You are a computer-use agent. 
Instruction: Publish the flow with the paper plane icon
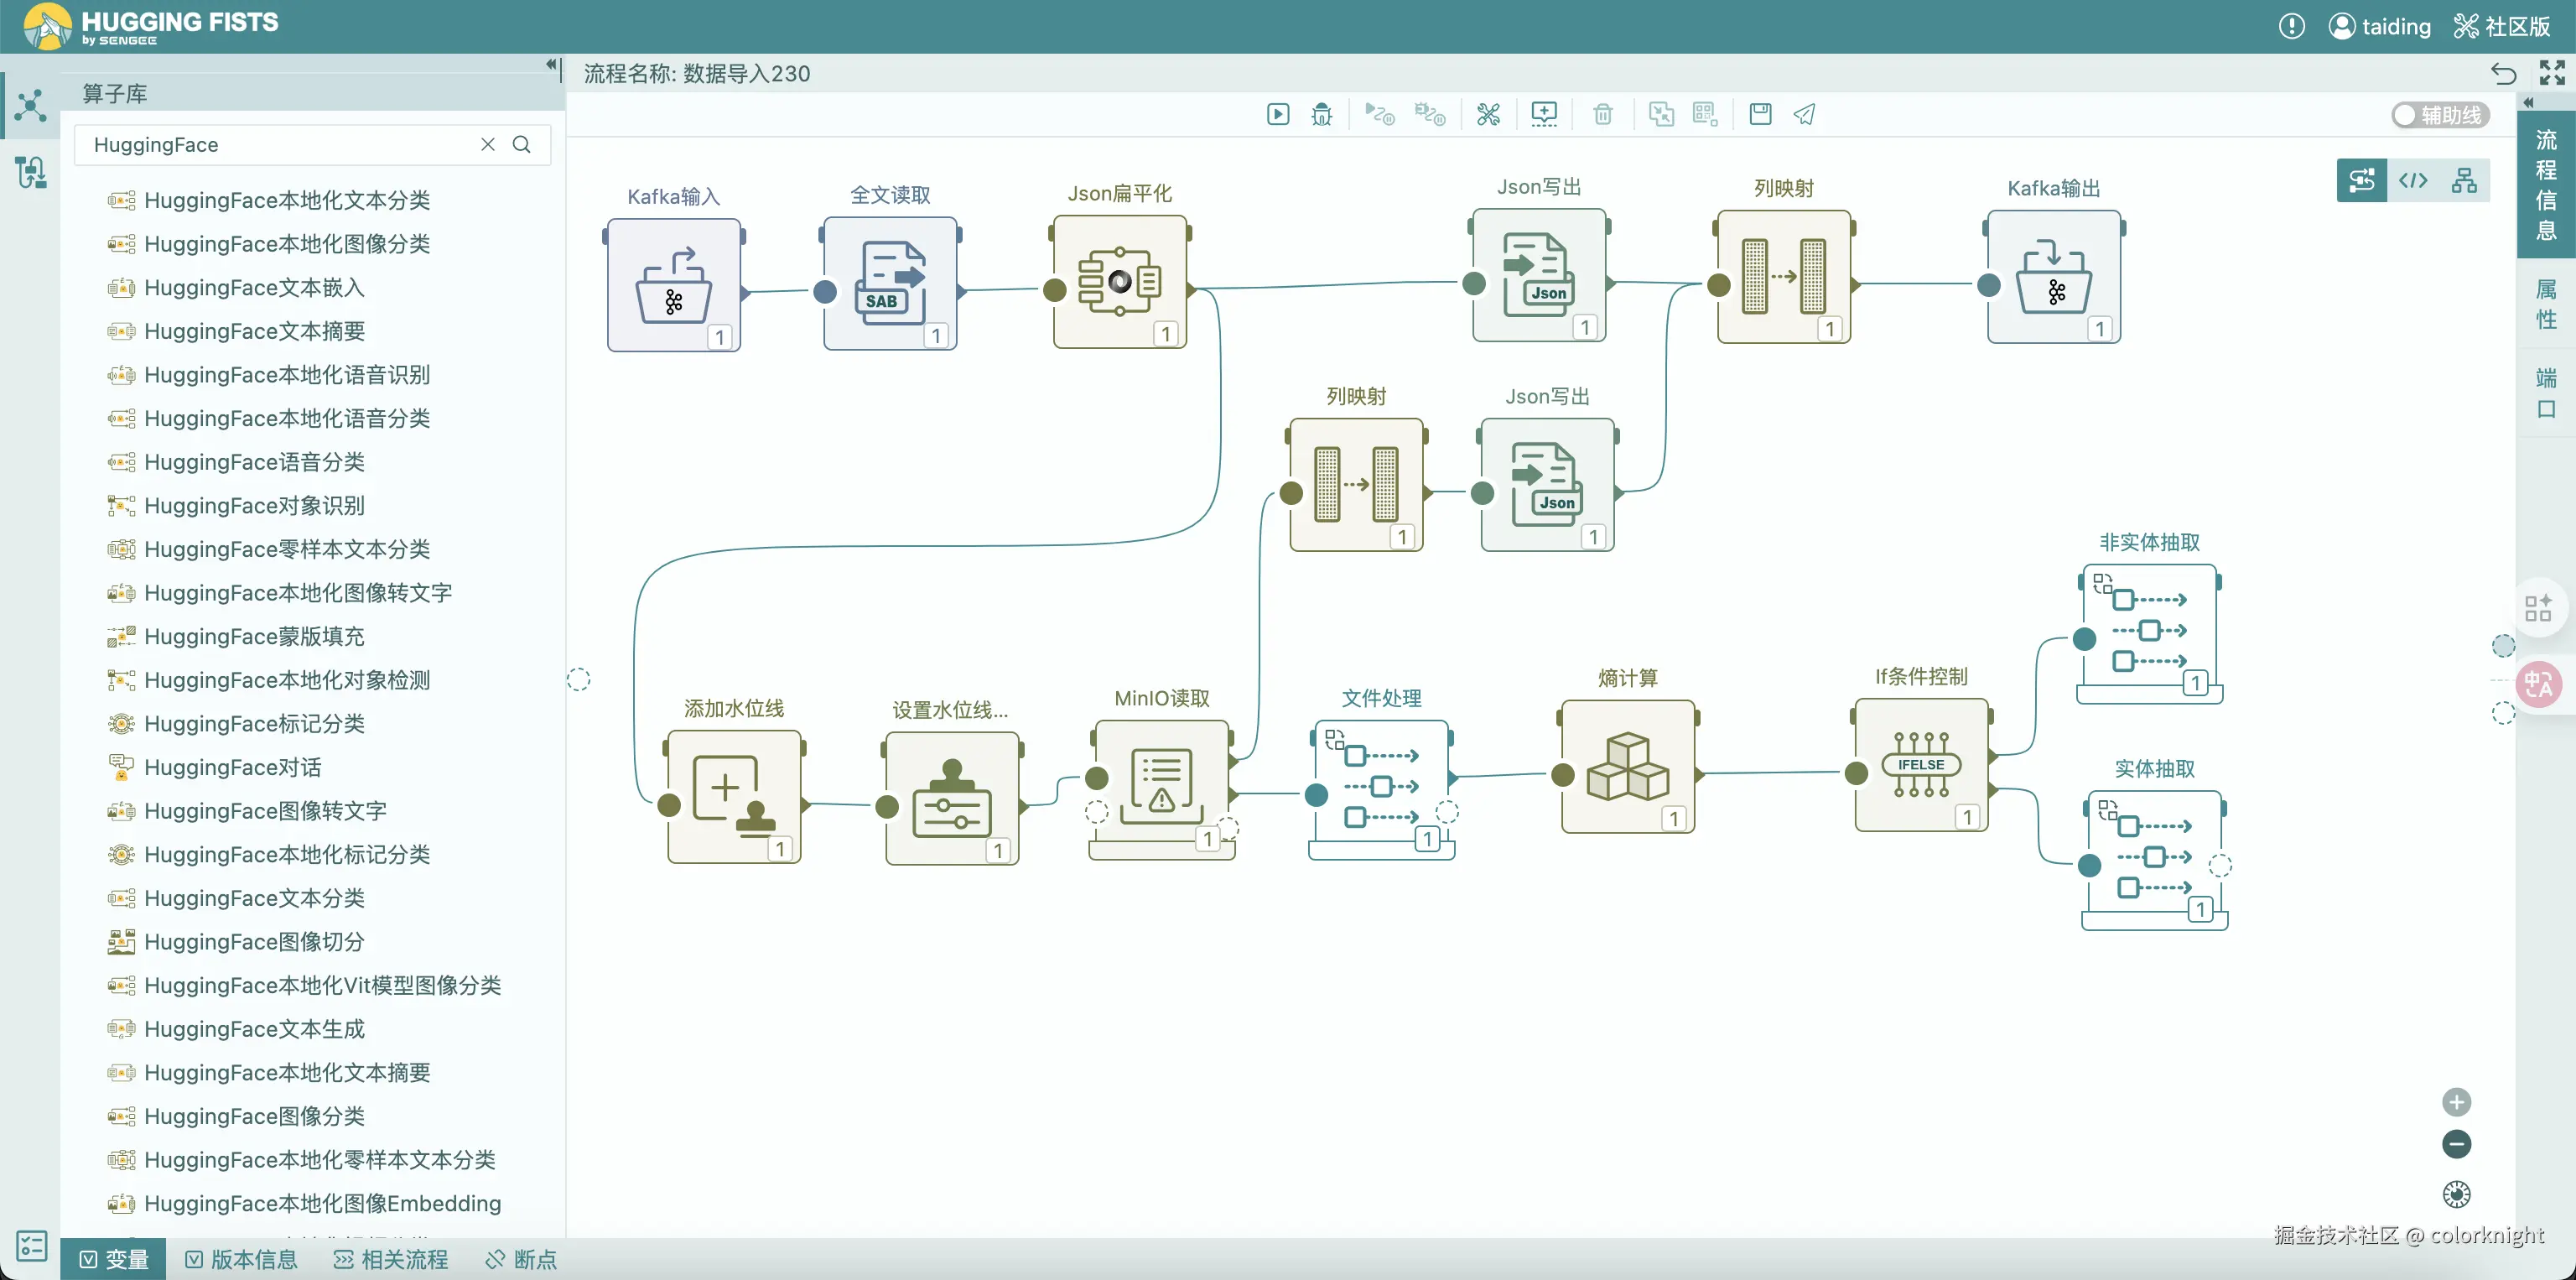[x=1804, y=114]
